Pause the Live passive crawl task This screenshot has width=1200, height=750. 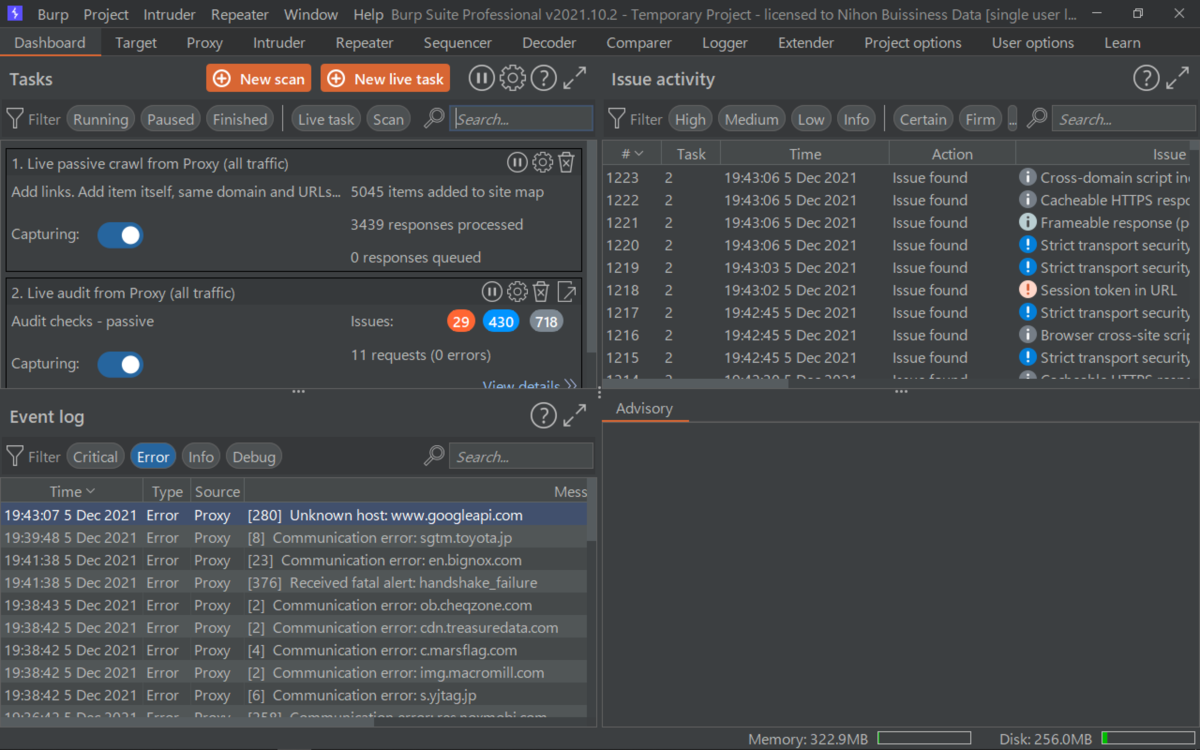(x=517, y=162)
